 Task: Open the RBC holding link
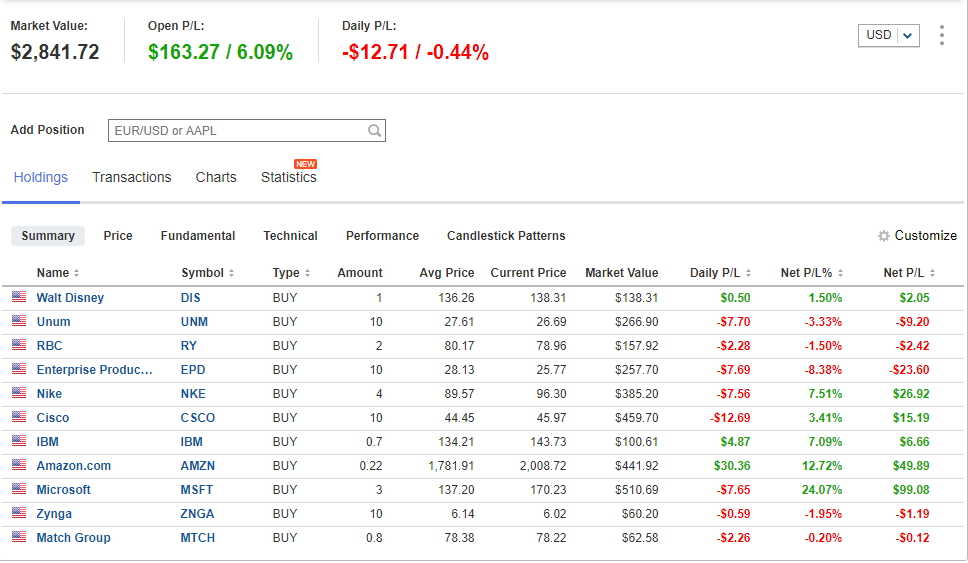49,346
